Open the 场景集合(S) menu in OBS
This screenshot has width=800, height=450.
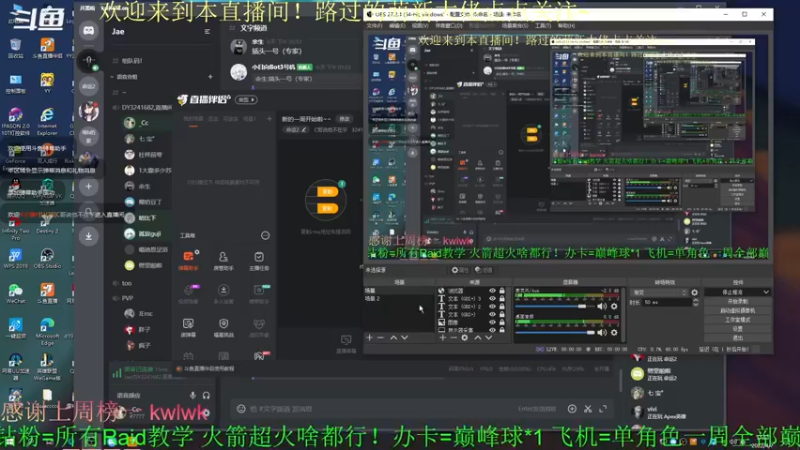514,26
